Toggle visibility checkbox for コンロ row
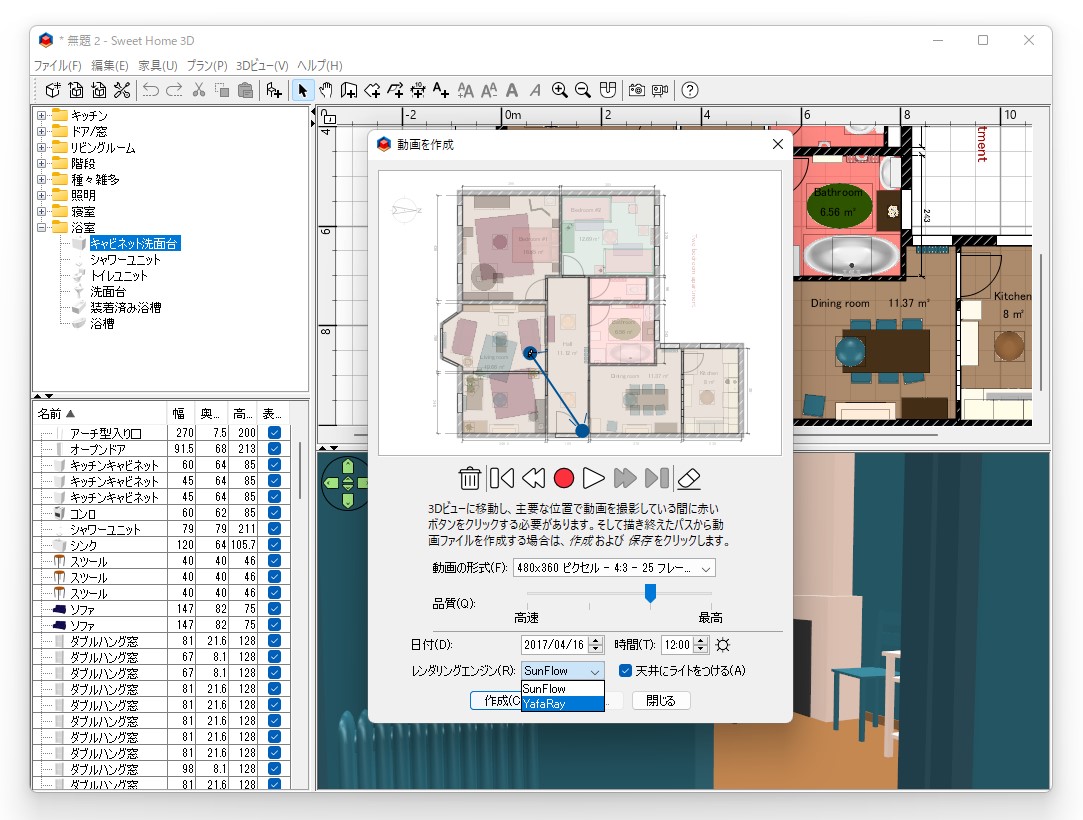The width and height of the screenshot is (1083, 820). point(274,513)
